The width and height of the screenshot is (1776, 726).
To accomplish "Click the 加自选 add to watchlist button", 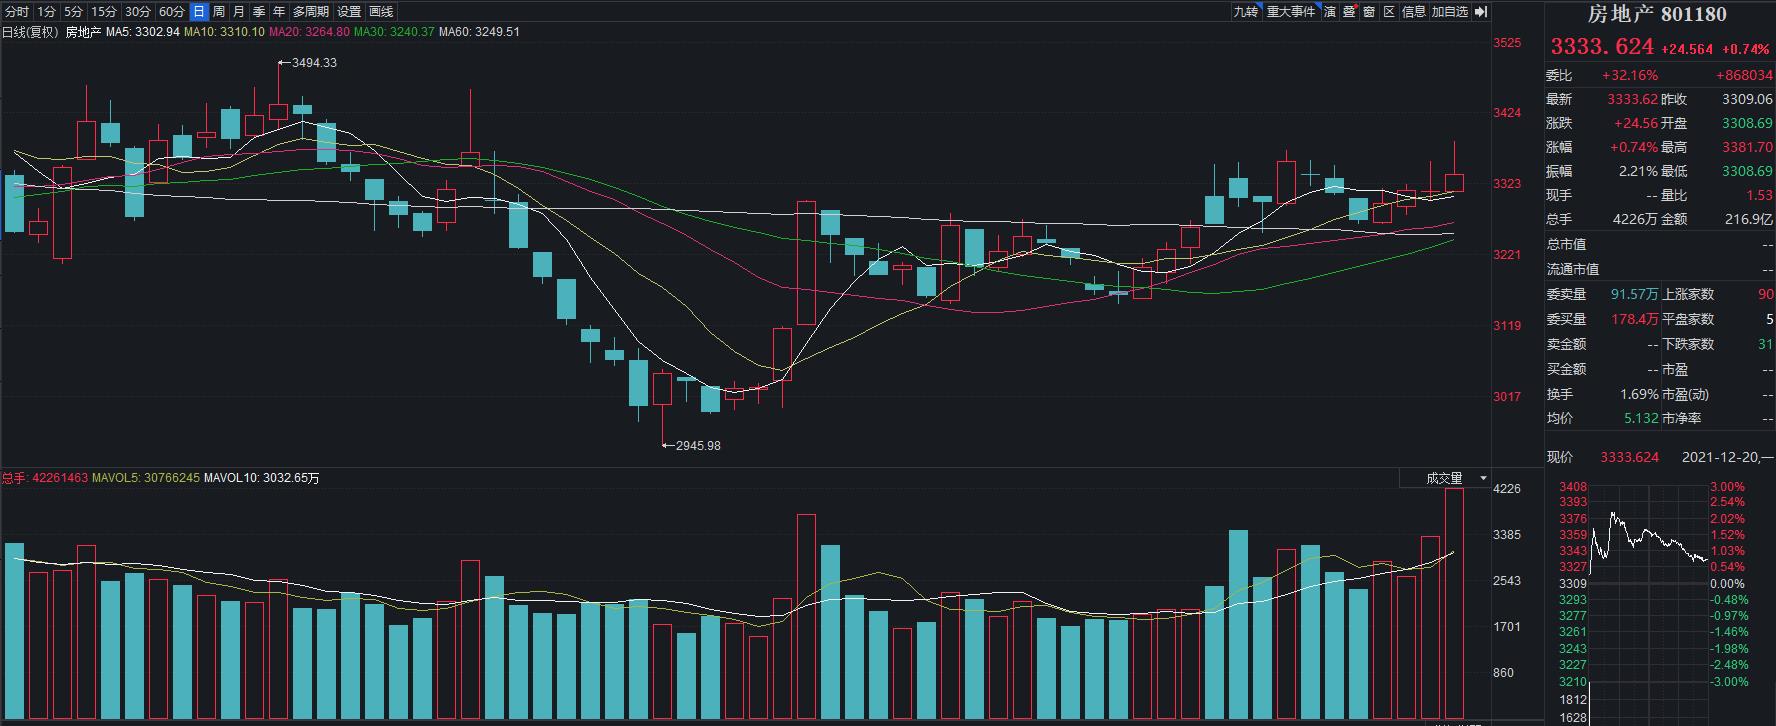I will tap(1449, 12).
